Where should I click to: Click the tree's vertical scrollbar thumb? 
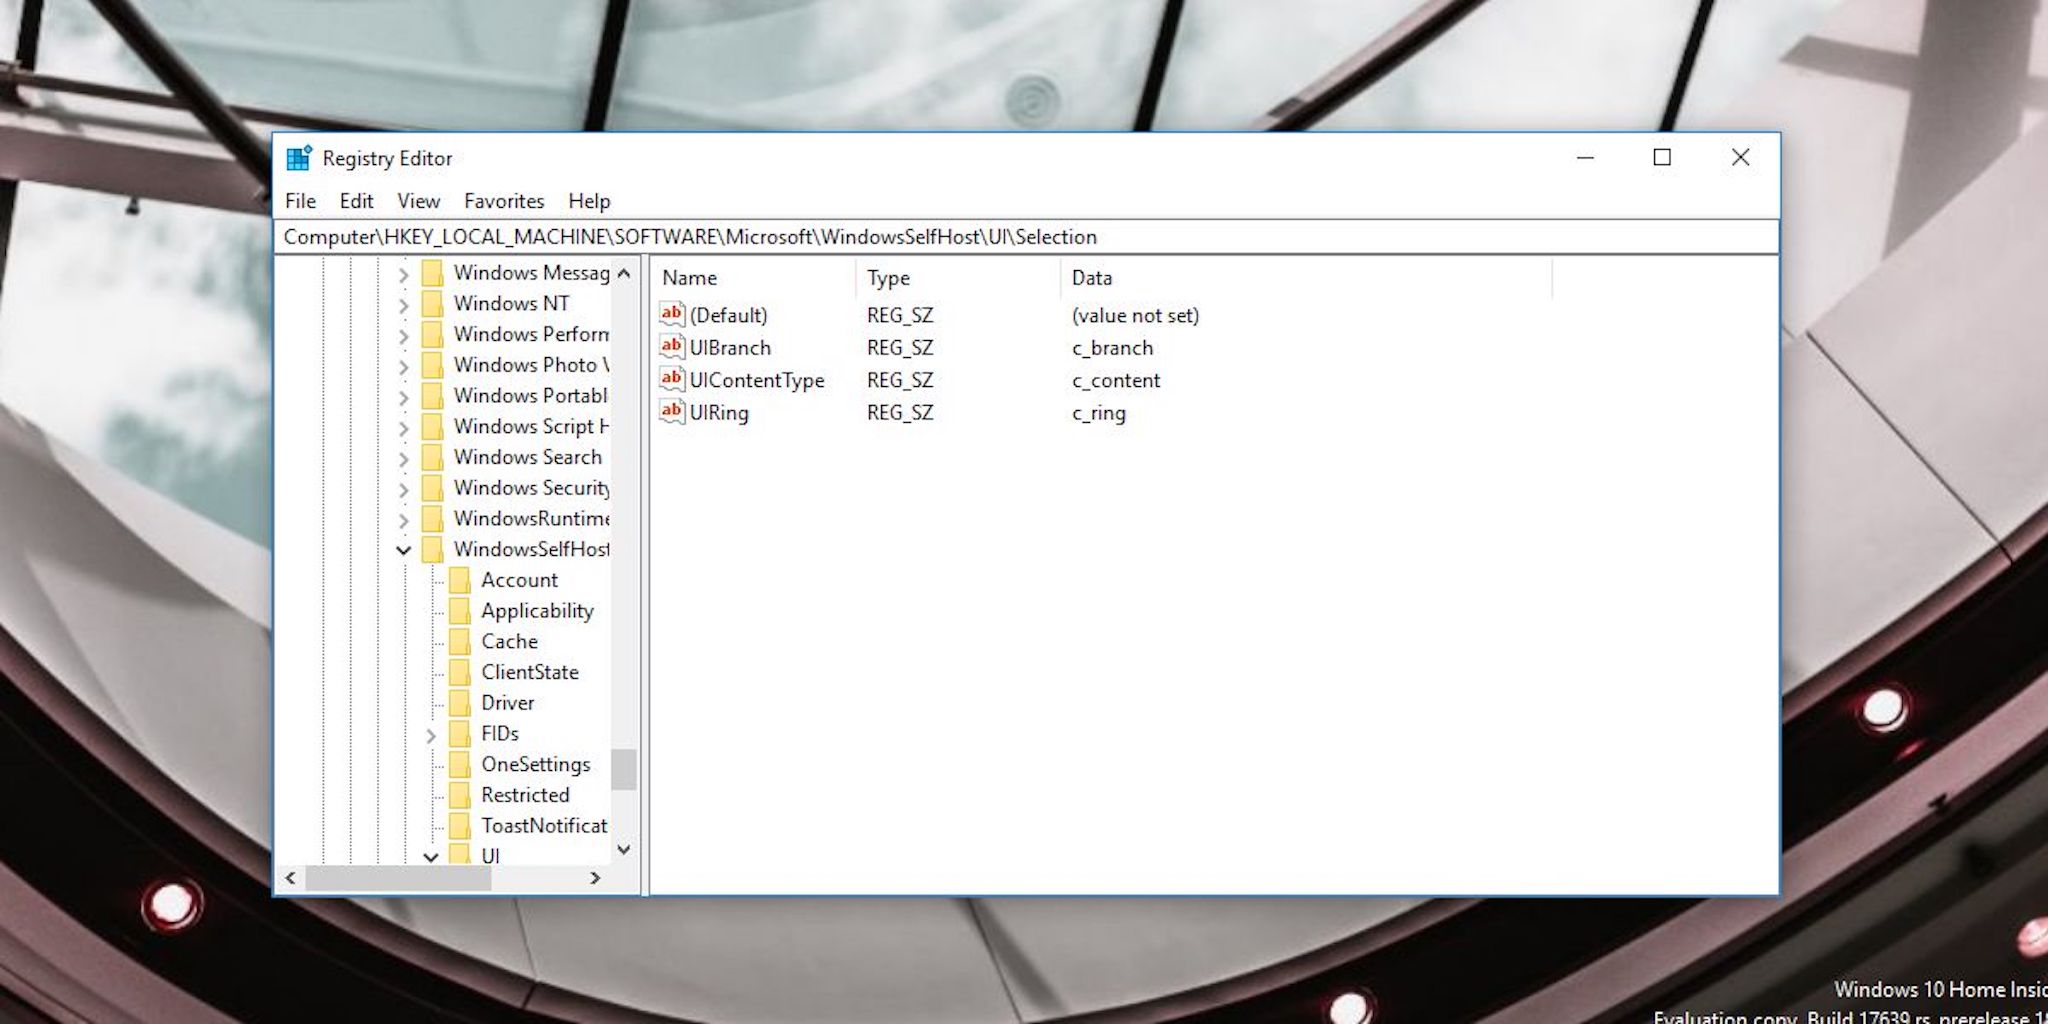pos(624,769)
